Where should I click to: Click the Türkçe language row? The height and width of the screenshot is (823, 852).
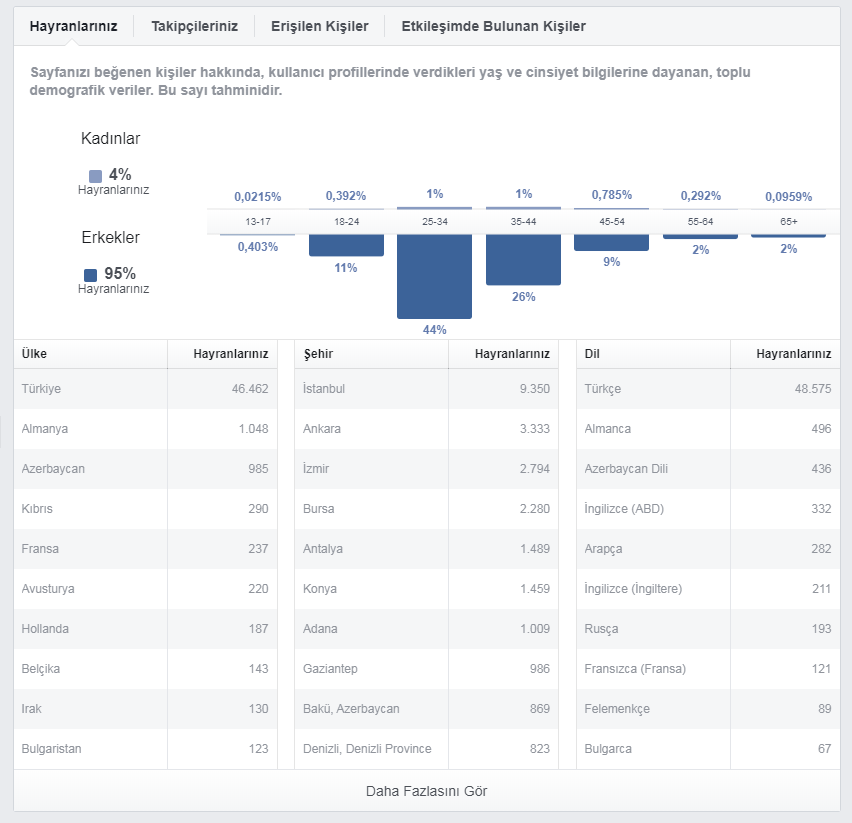click(x=708, y=389)
